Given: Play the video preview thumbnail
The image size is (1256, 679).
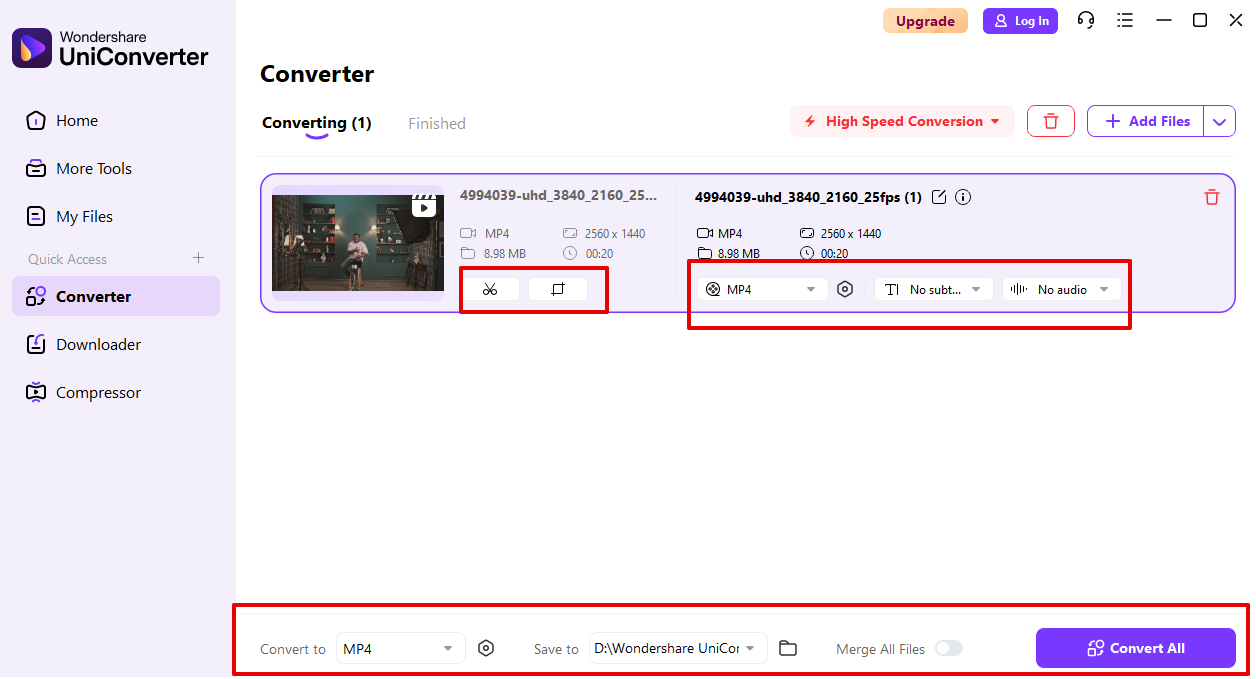Looking at the screenshot, I should tap(424, 207).
